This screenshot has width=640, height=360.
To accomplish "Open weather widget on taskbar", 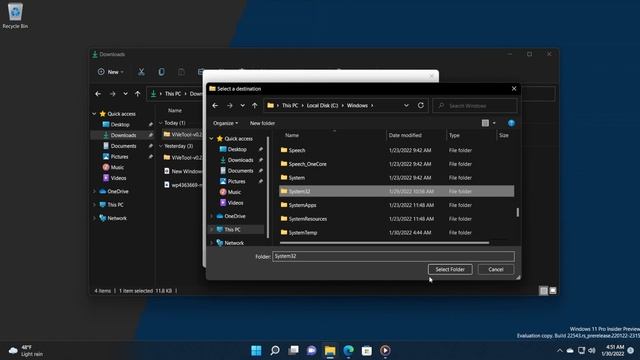I will [26, 351].
